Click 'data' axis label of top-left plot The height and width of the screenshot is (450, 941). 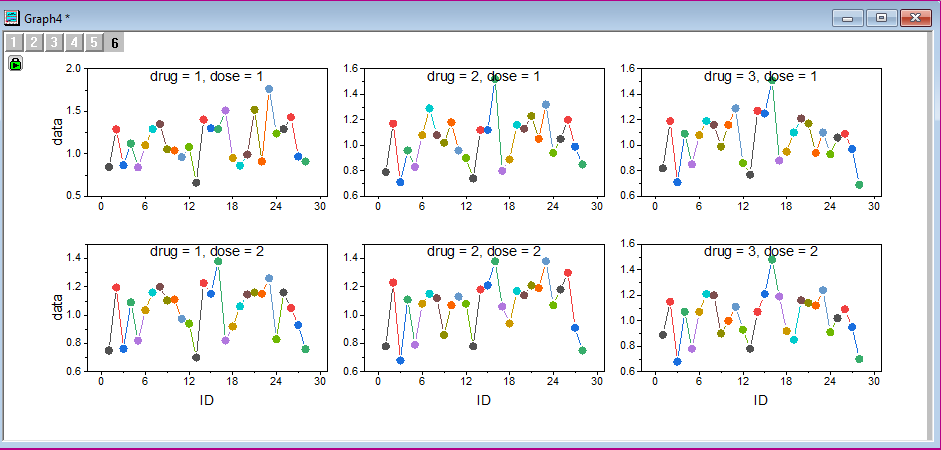[x=58, y=132]
